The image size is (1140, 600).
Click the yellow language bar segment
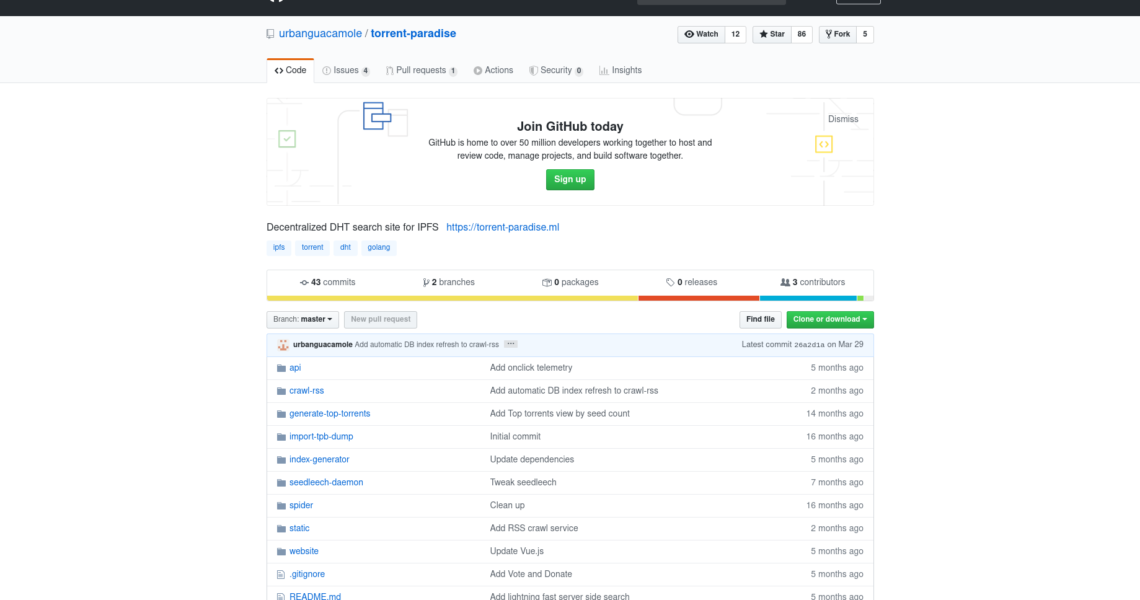click(452, 298)
